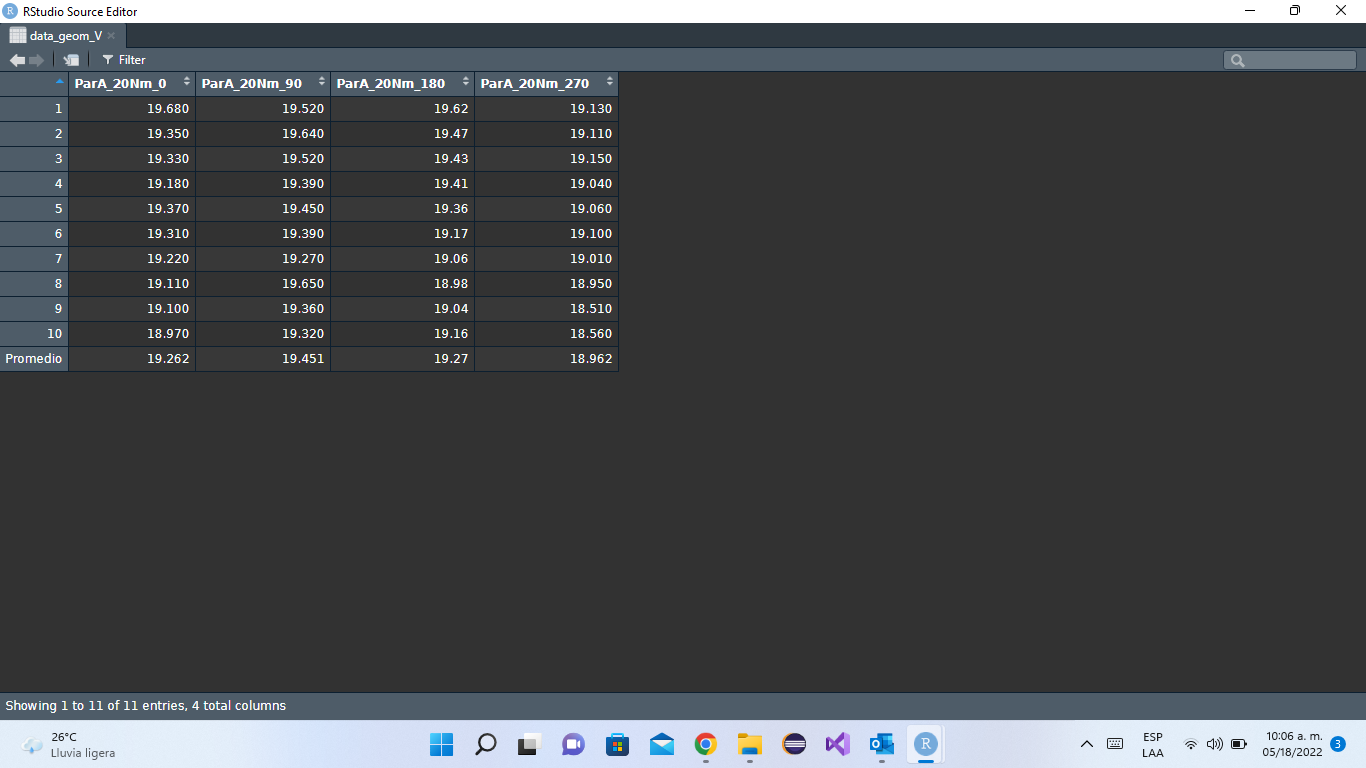Switch to RStudio on the taskbar
Viewport: 1366px width, 768px height.
pyautogui.click(x=926, y=744)
